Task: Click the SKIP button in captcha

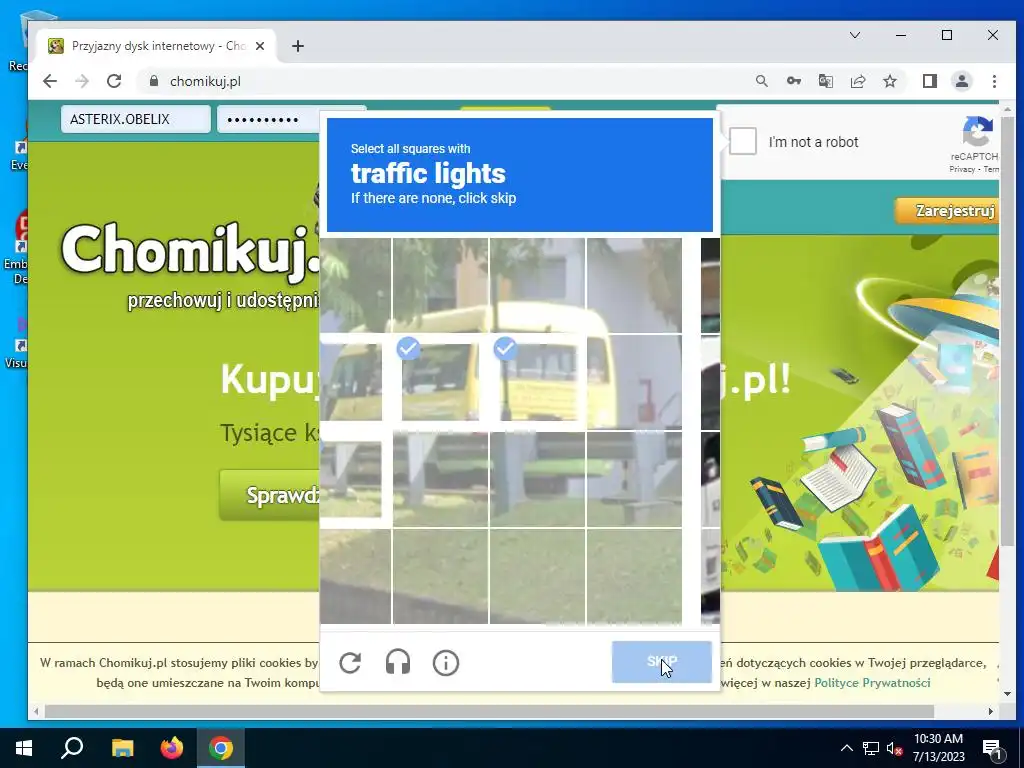Action: click(x=662, y=662)
